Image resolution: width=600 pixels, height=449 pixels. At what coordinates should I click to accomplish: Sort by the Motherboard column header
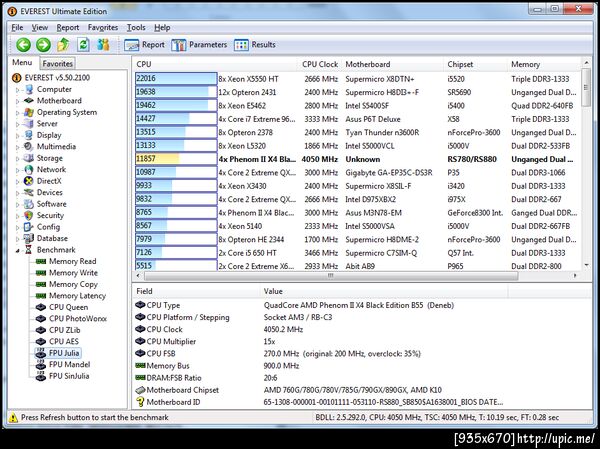coord(393,64)
